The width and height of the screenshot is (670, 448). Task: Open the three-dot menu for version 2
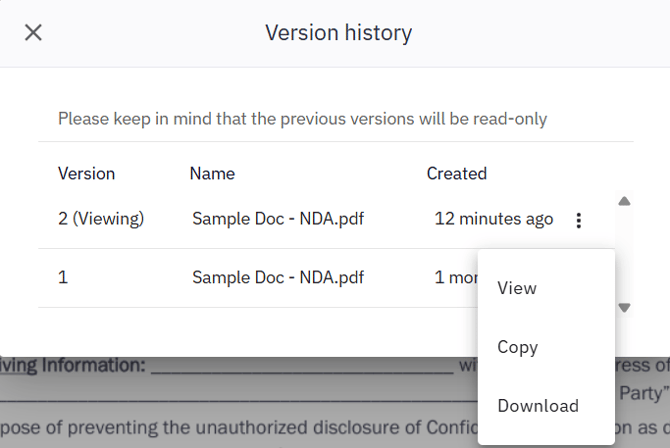[579, 220]
